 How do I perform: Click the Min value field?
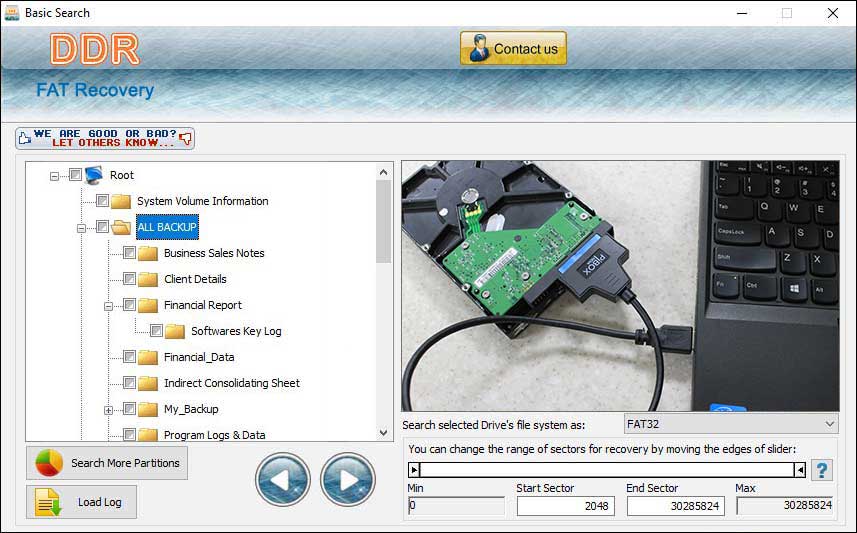click(456, 506)
